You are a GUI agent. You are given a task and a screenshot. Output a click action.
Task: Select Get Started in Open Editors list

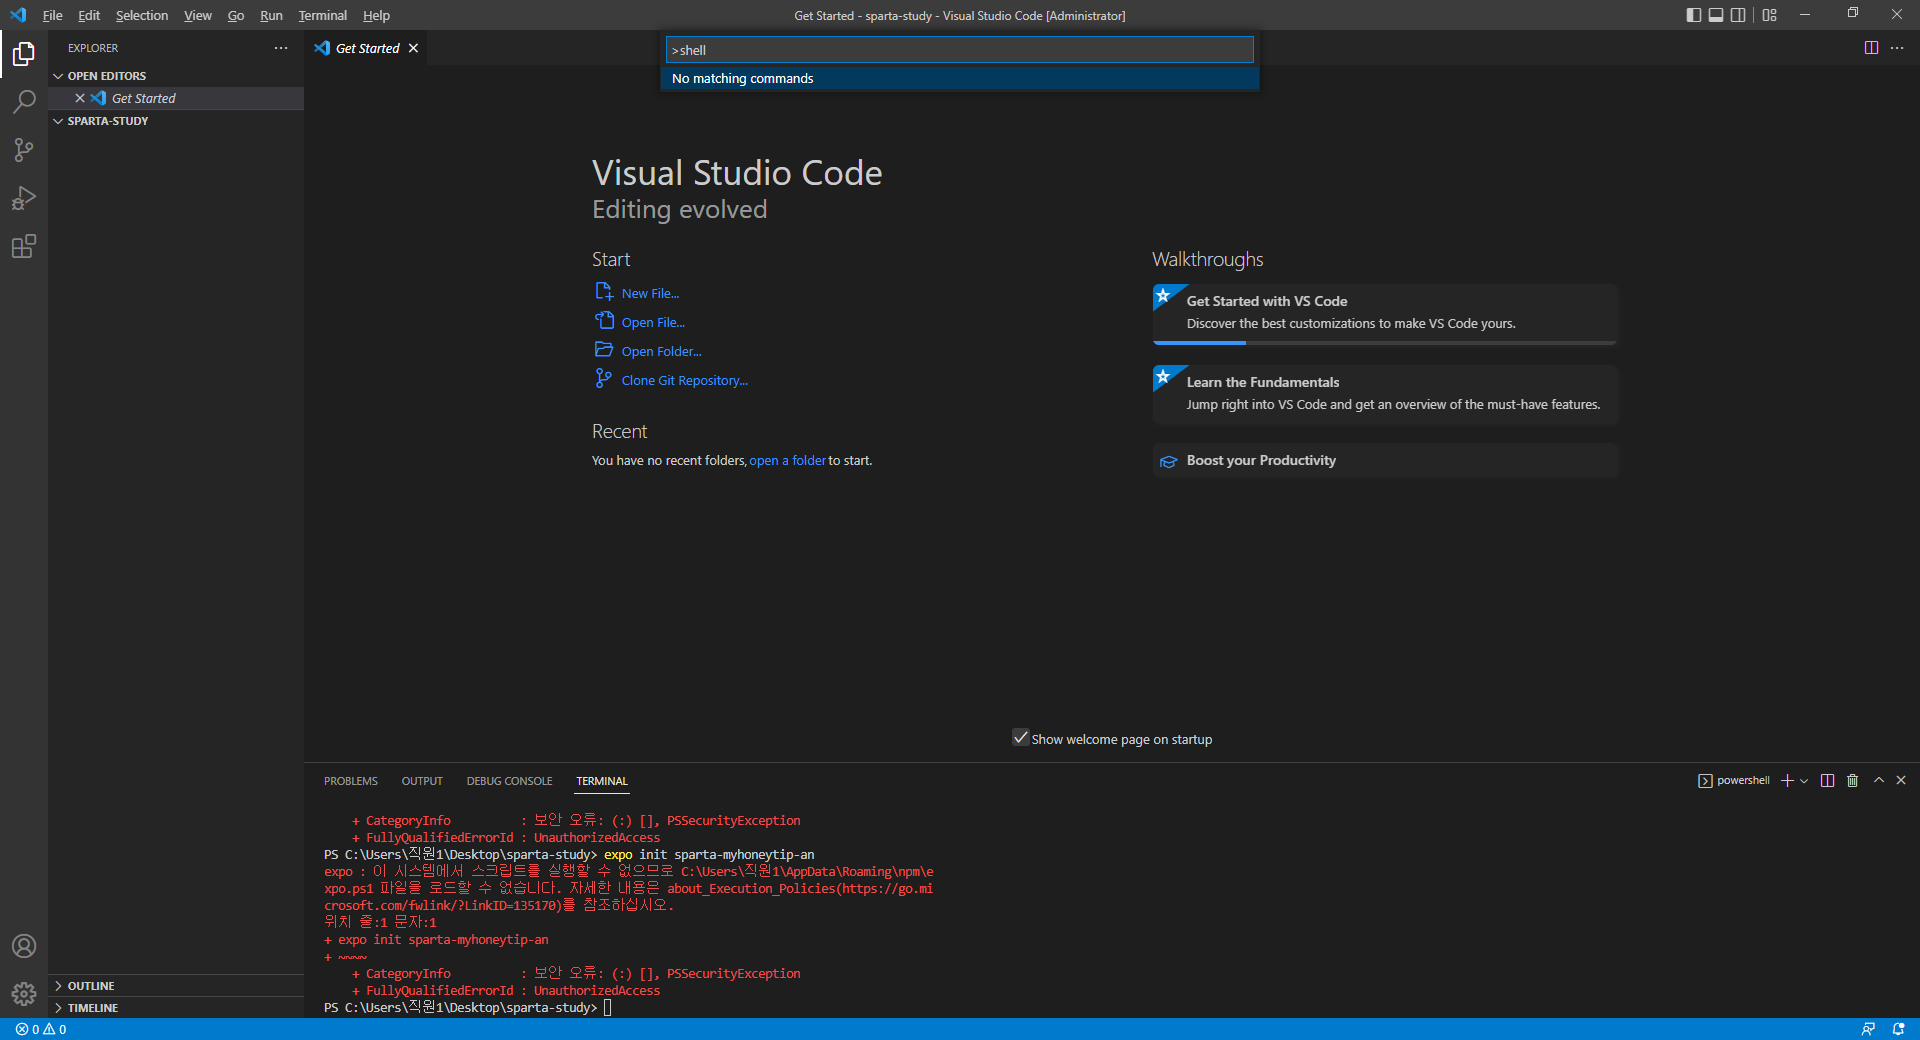[143, 98]
